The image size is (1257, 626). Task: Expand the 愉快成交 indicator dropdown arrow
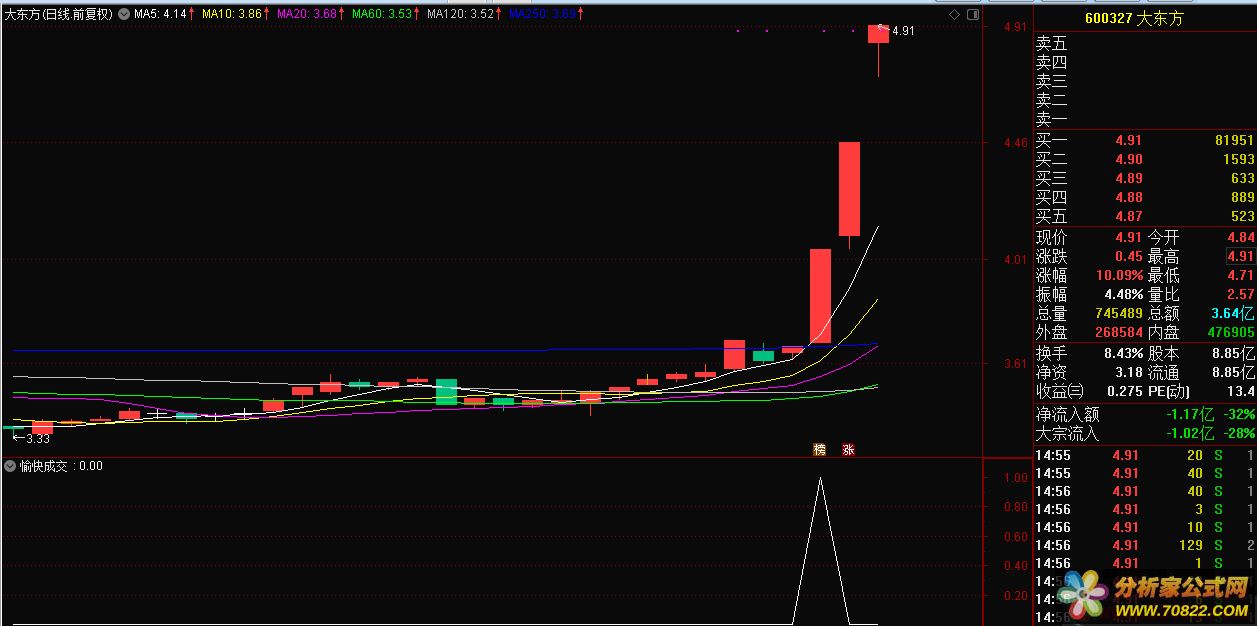coord(10,466)
